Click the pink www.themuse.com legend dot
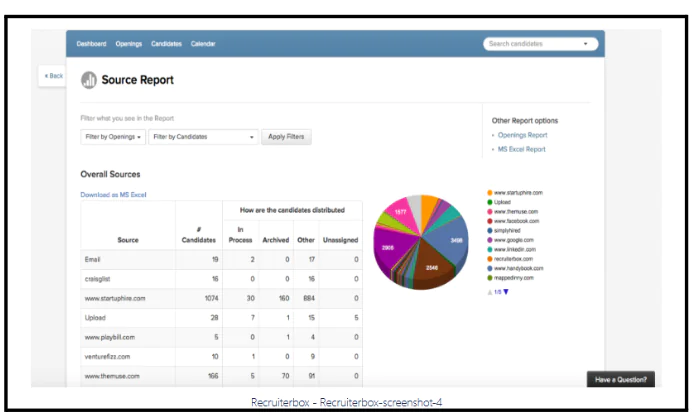The width and height of the screenshot is (692, 420). click(490, 212)
